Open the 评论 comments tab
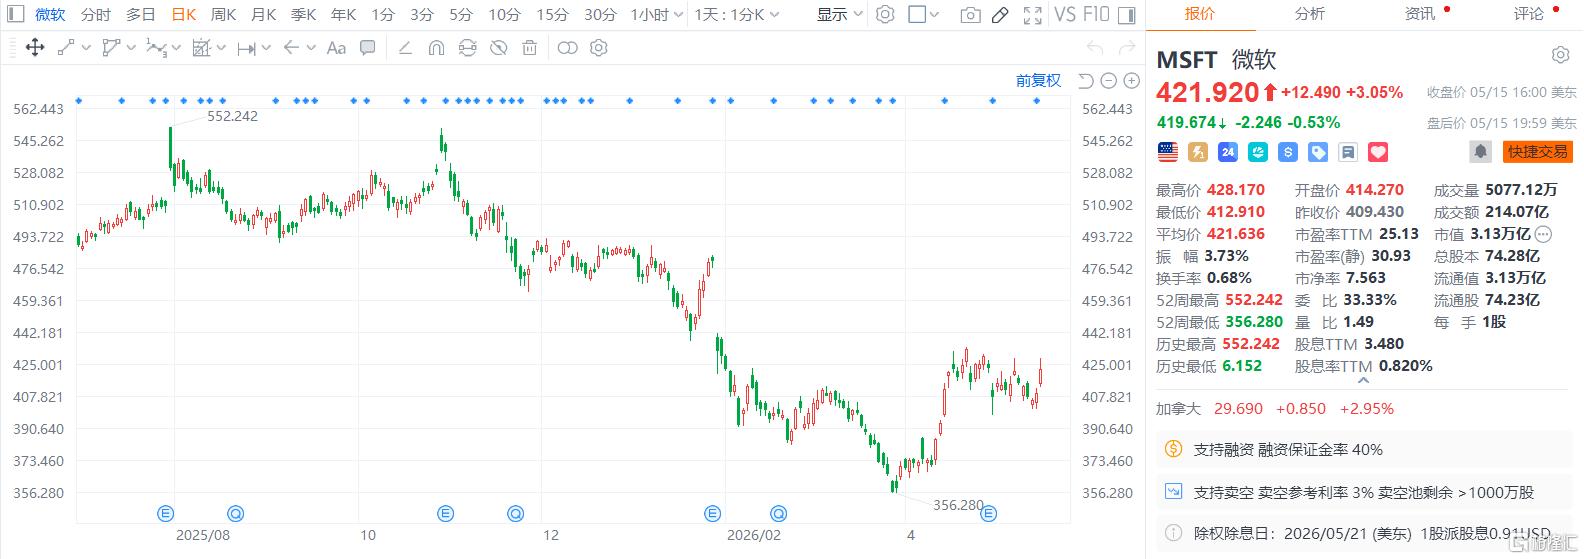The image size is (1584, 559). (1528, 13)
